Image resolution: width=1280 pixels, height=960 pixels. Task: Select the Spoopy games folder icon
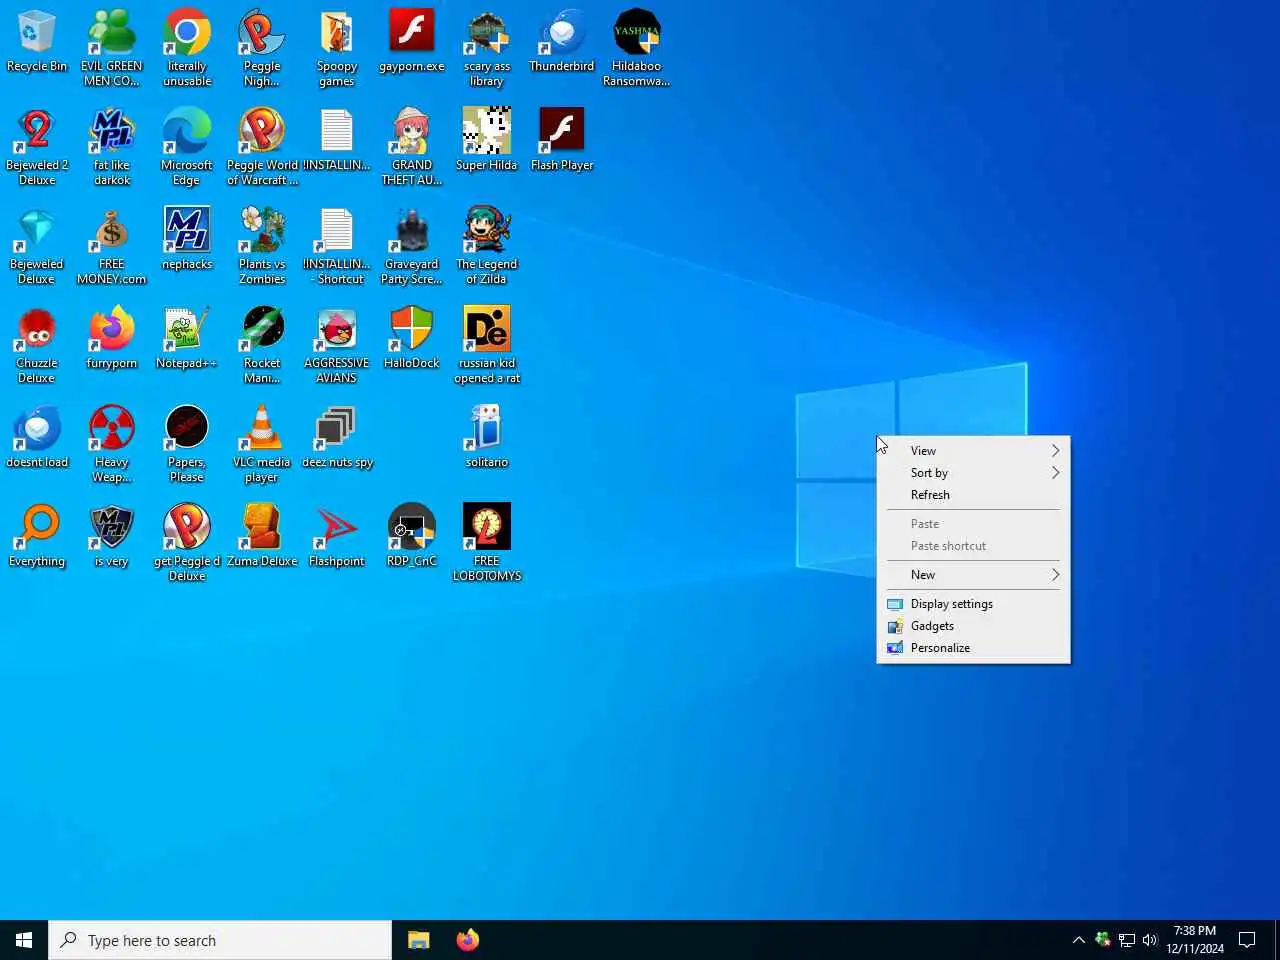(337, 48)
